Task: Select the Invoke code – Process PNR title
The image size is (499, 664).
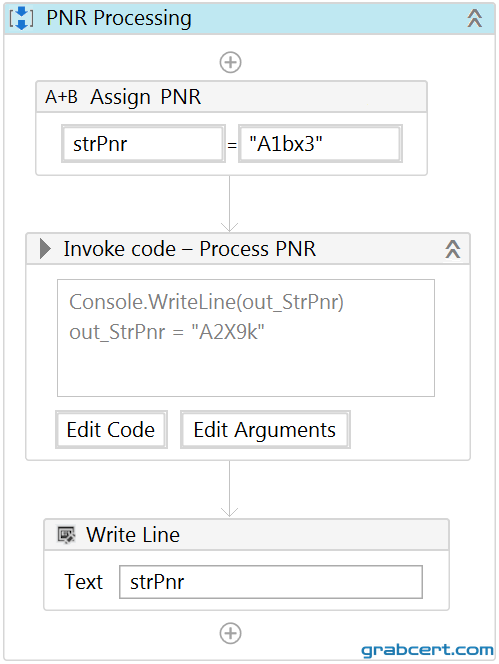Action: [190, 249]
